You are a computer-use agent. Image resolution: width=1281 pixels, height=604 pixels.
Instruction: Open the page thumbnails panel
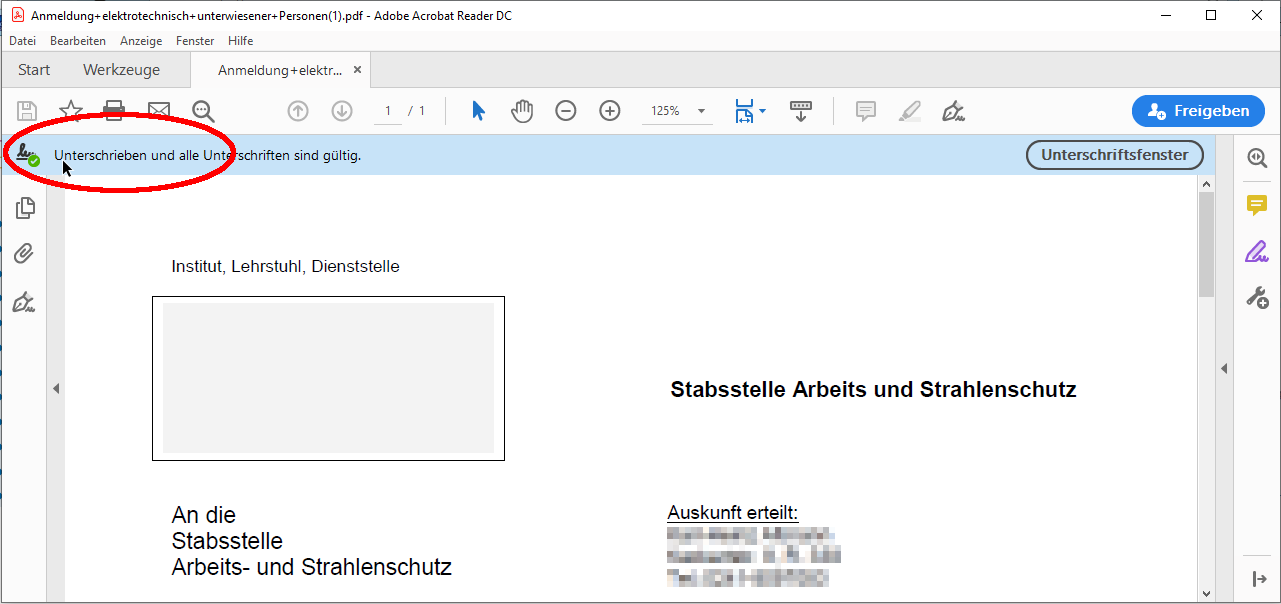25,207
